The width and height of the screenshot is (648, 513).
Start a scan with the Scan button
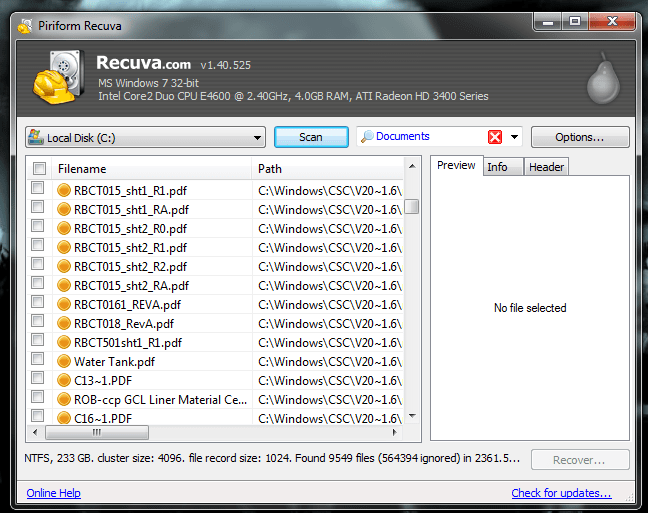point(311,137)
